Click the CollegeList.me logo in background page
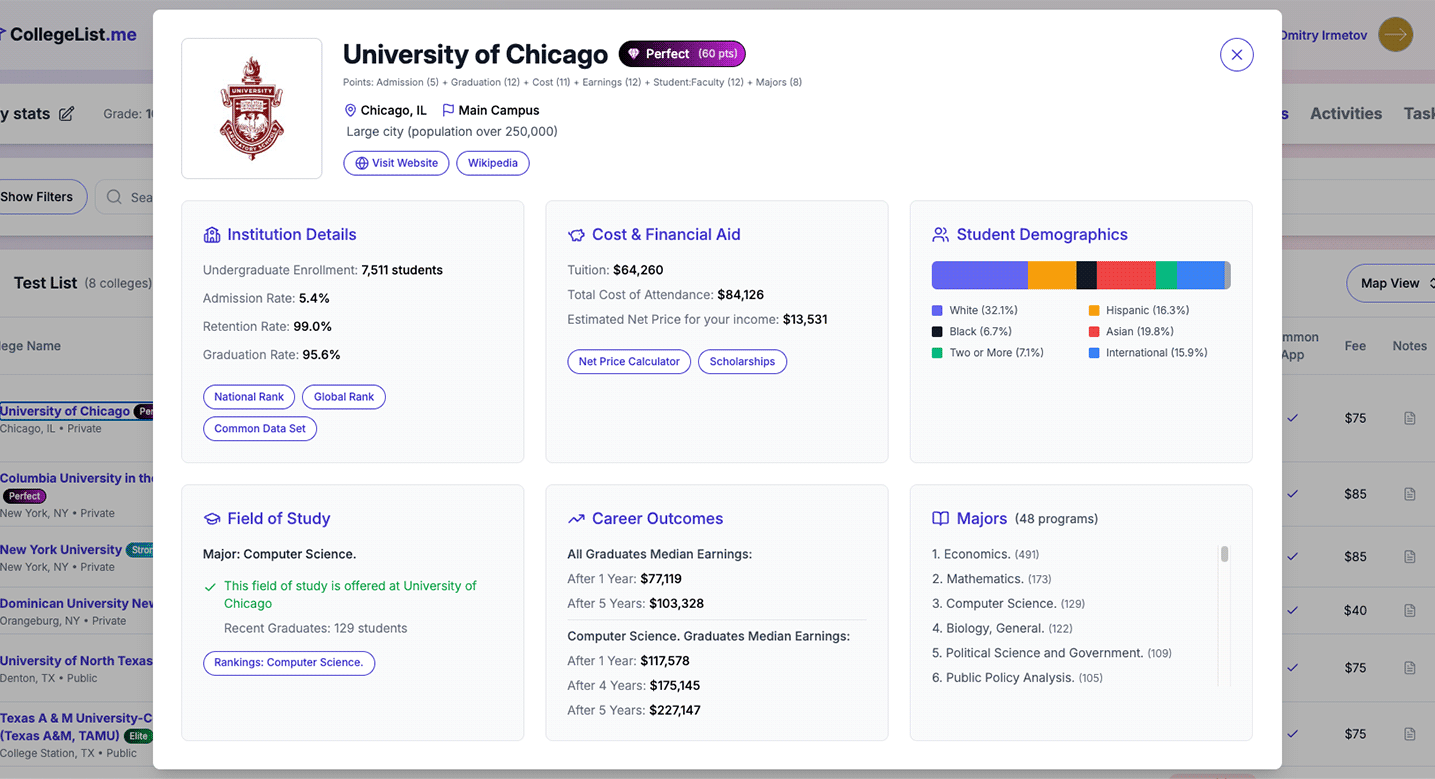The width and height of the screenshot is (1435, 779). coord(68,35)
